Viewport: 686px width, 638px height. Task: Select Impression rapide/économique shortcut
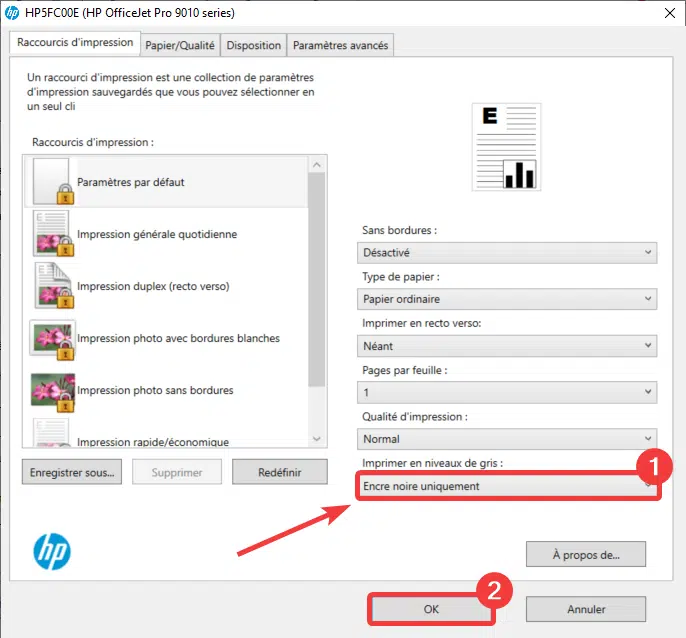153,442
